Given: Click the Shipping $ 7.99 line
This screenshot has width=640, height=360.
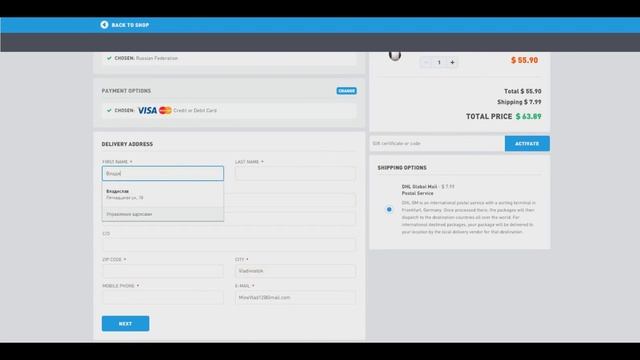Looking at the screenshot, I should click(519, 102).
